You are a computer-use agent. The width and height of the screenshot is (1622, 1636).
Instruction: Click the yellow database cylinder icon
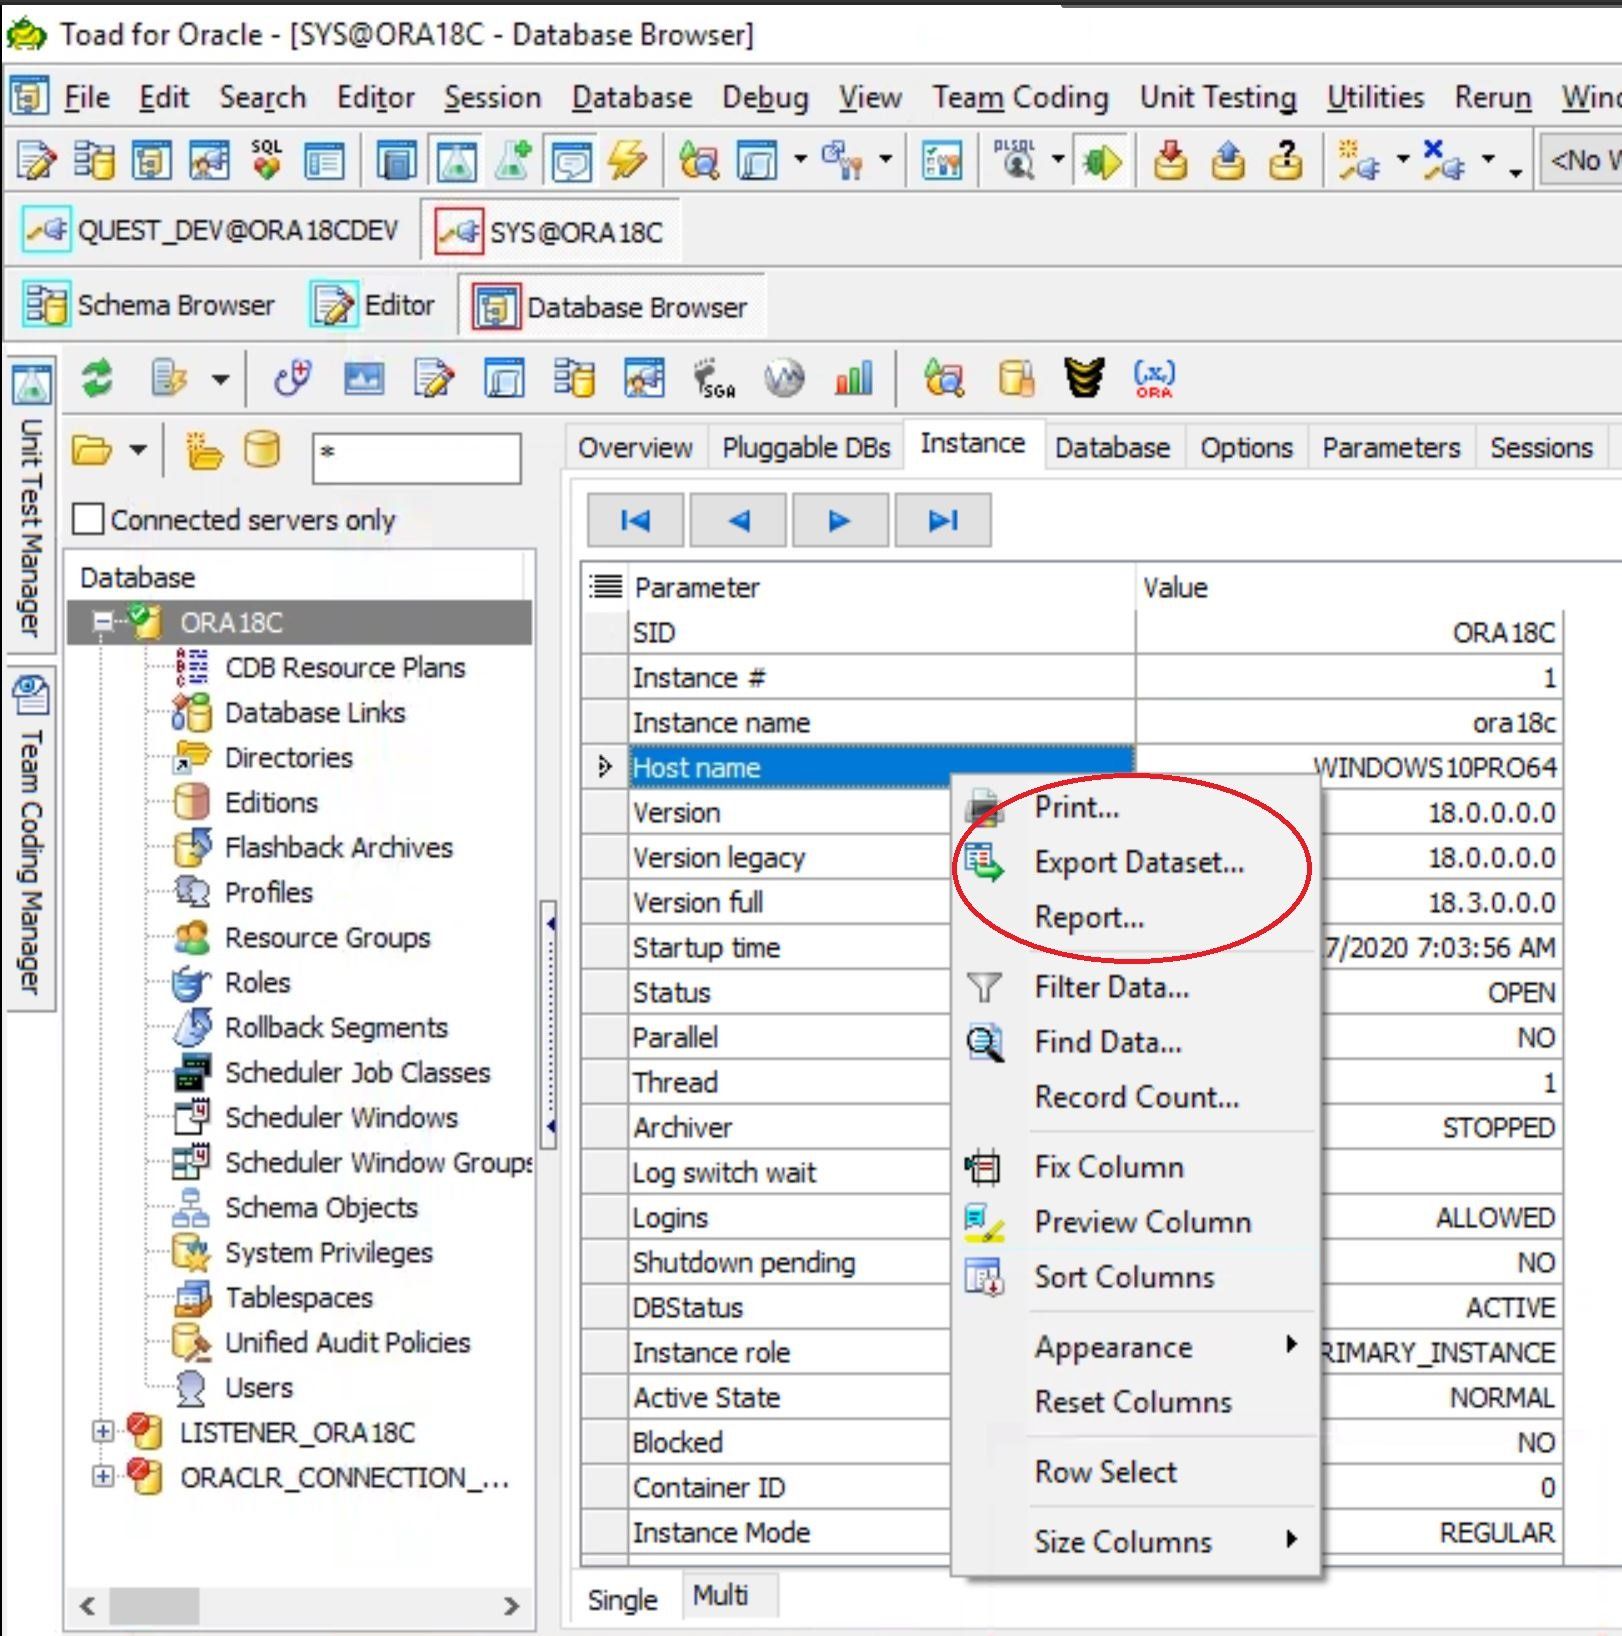262,451
